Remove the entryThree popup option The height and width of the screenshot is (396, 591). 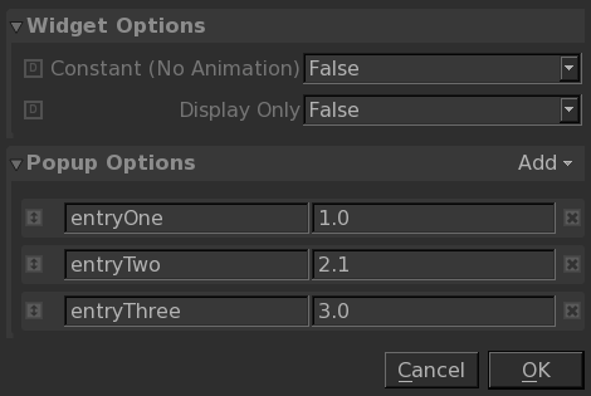[572, 311]
